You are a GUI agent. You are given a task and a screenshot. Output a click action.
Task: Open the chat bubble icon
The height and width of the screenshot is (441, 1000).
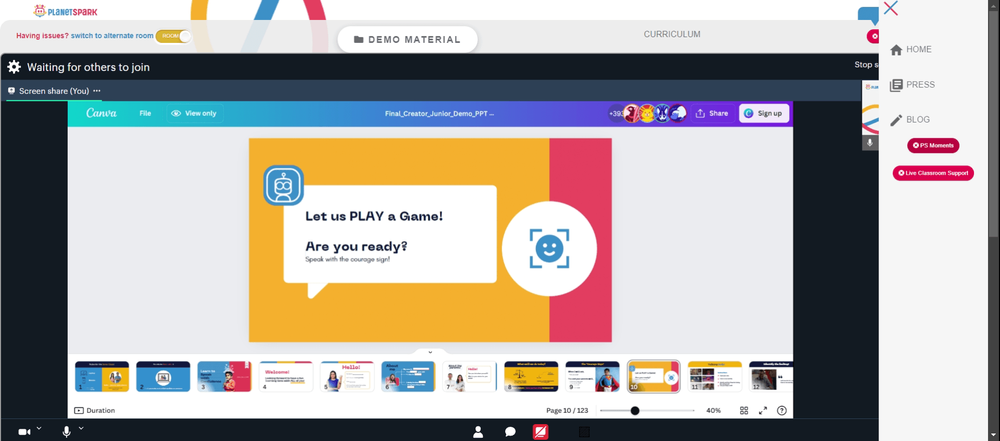tap(510, 432)
